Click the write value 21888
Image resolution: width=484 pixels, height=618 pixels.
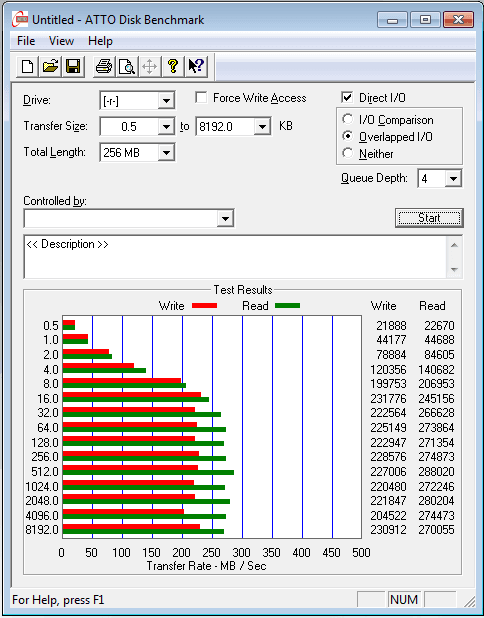[391, 326]
